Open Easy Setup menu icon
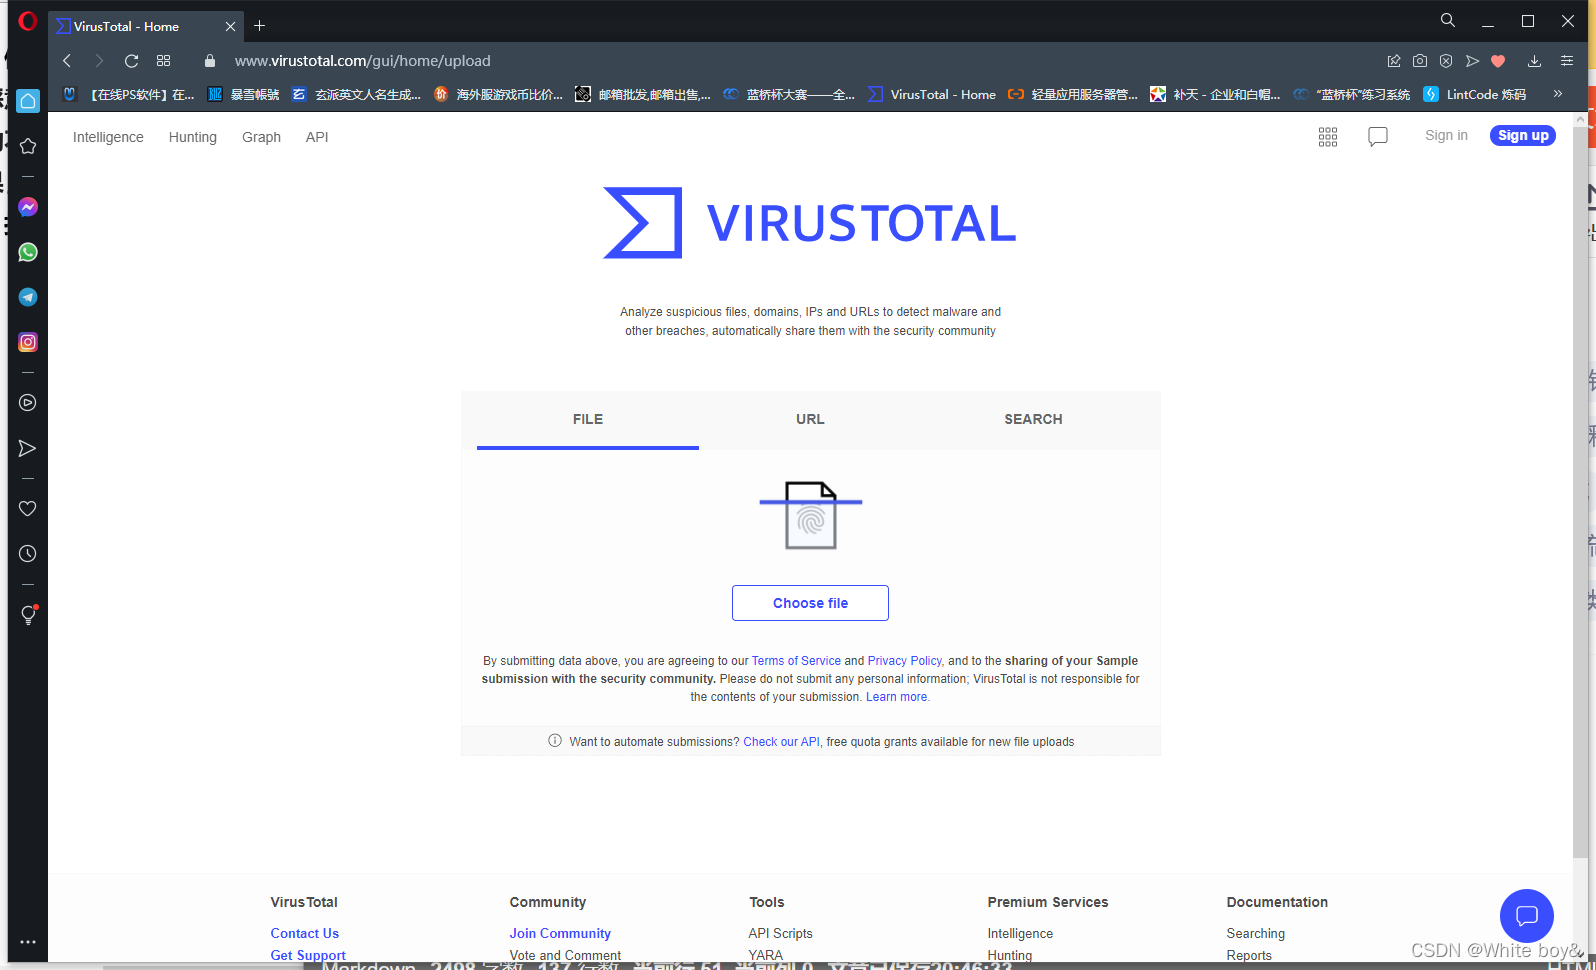Screen dimensions: 1596x970 click(1567, 61)
